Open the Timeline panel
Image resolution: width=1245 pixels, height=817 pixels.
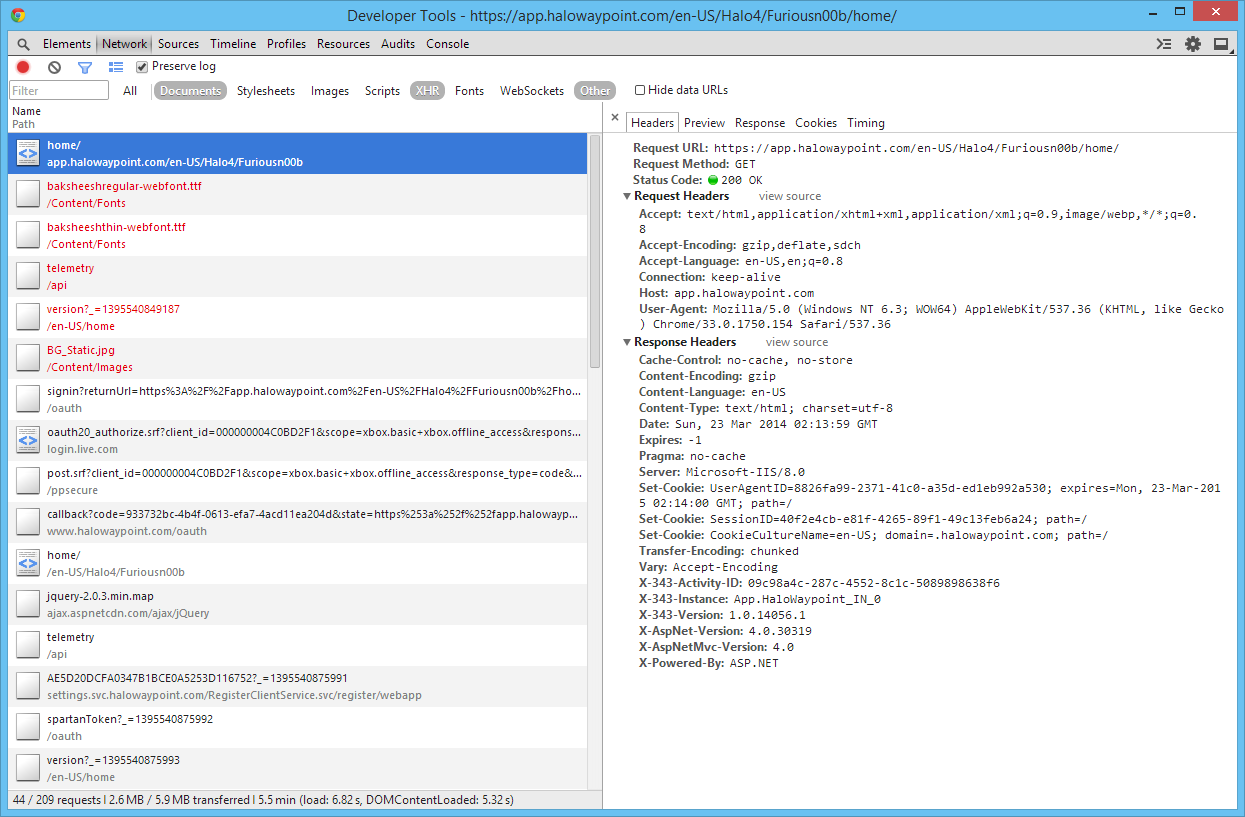pyautogui.click(x=233, y=44)
